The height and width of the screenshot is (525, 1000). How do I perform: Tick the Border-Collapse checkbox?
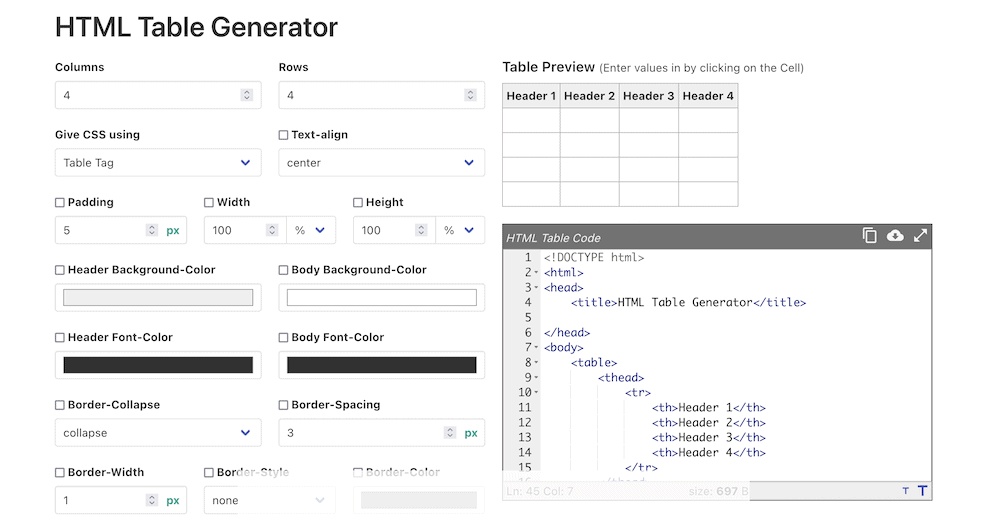click(x=60, y=406)
